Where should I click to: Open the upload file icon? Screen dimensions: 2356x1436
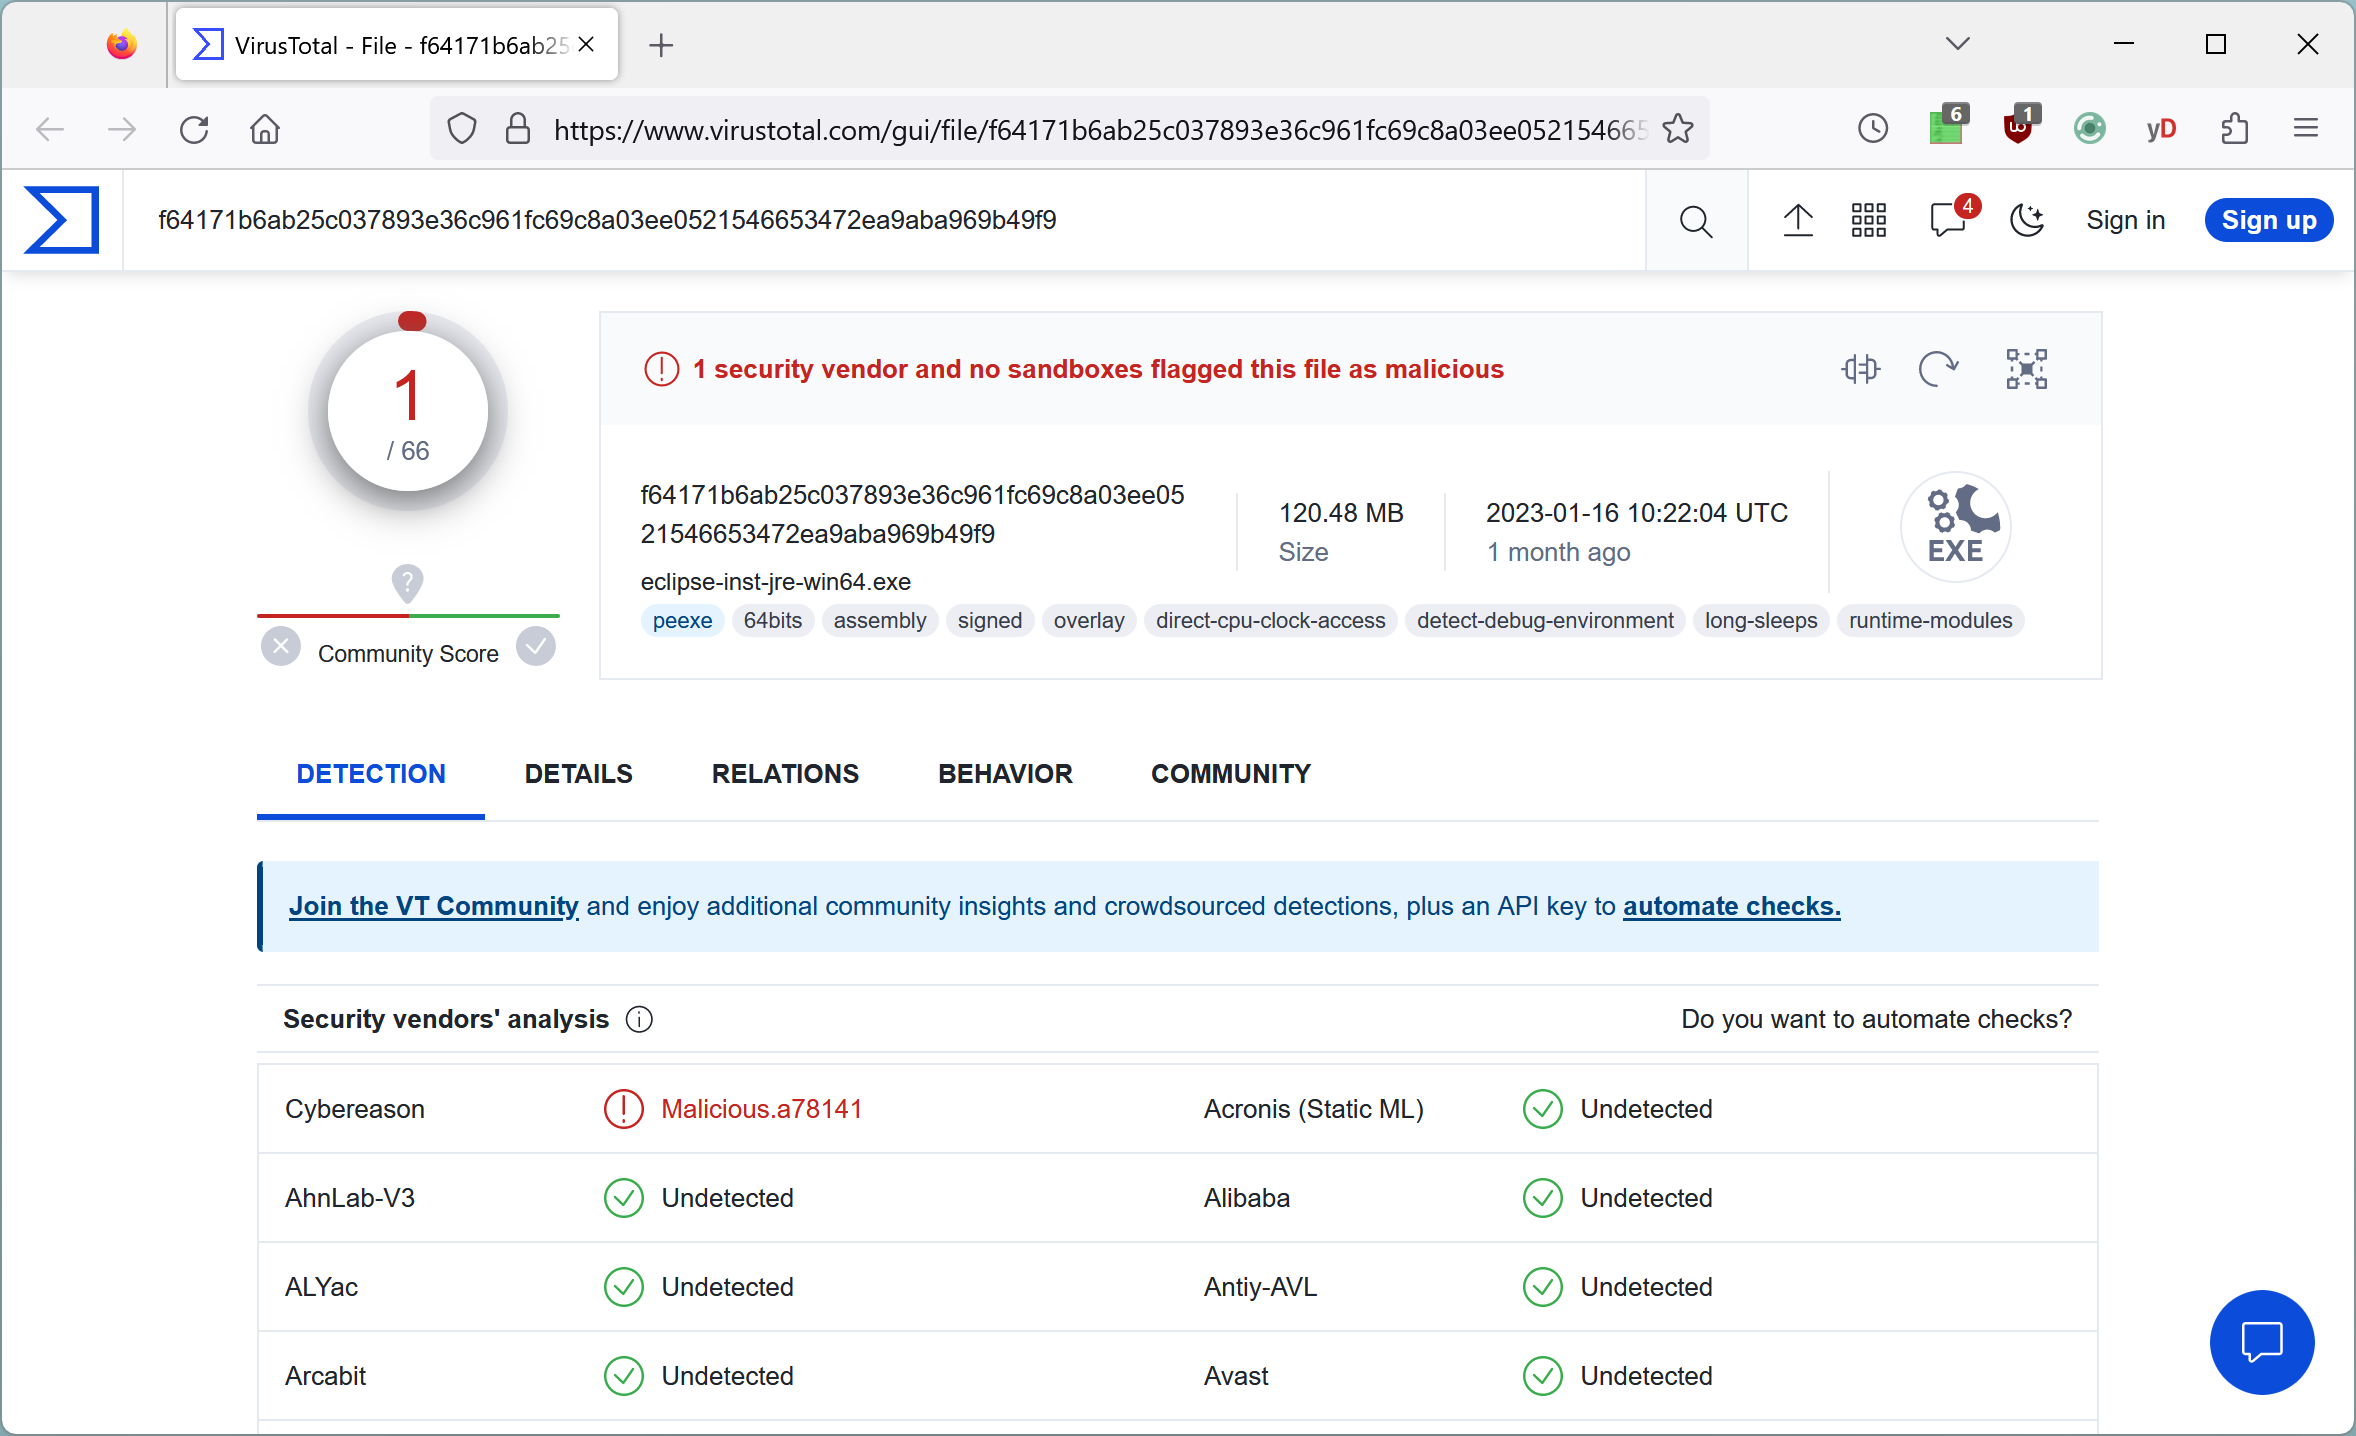1798,220
